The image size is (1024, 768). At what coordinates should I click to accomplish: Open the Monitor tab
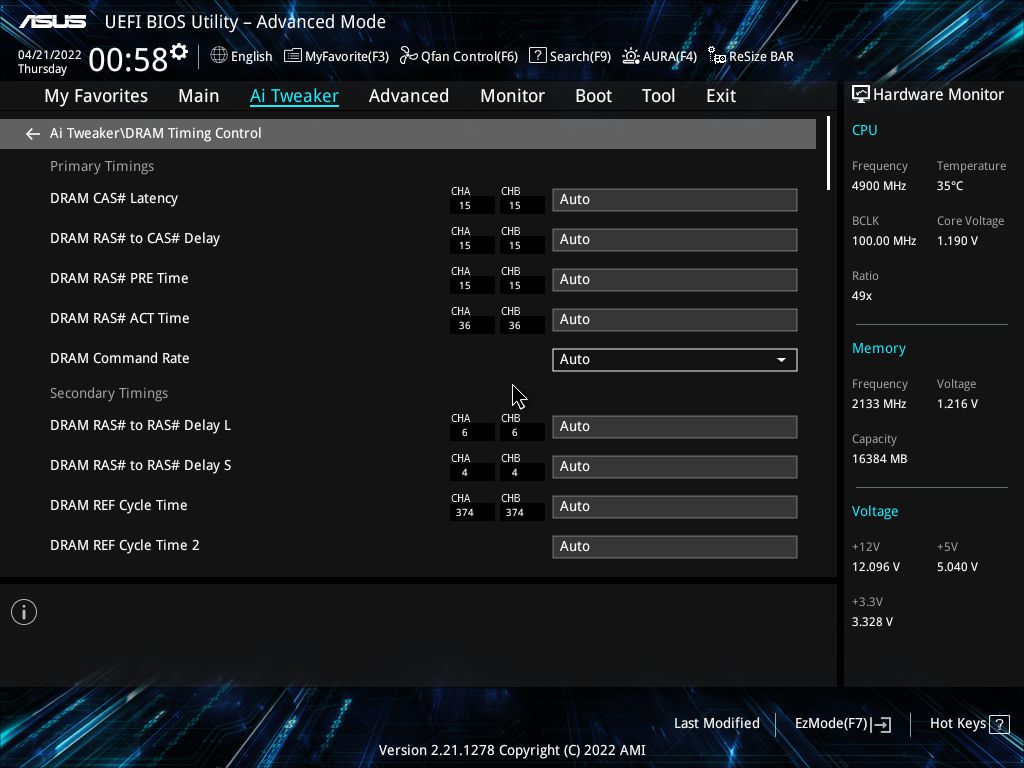(512, 96)
